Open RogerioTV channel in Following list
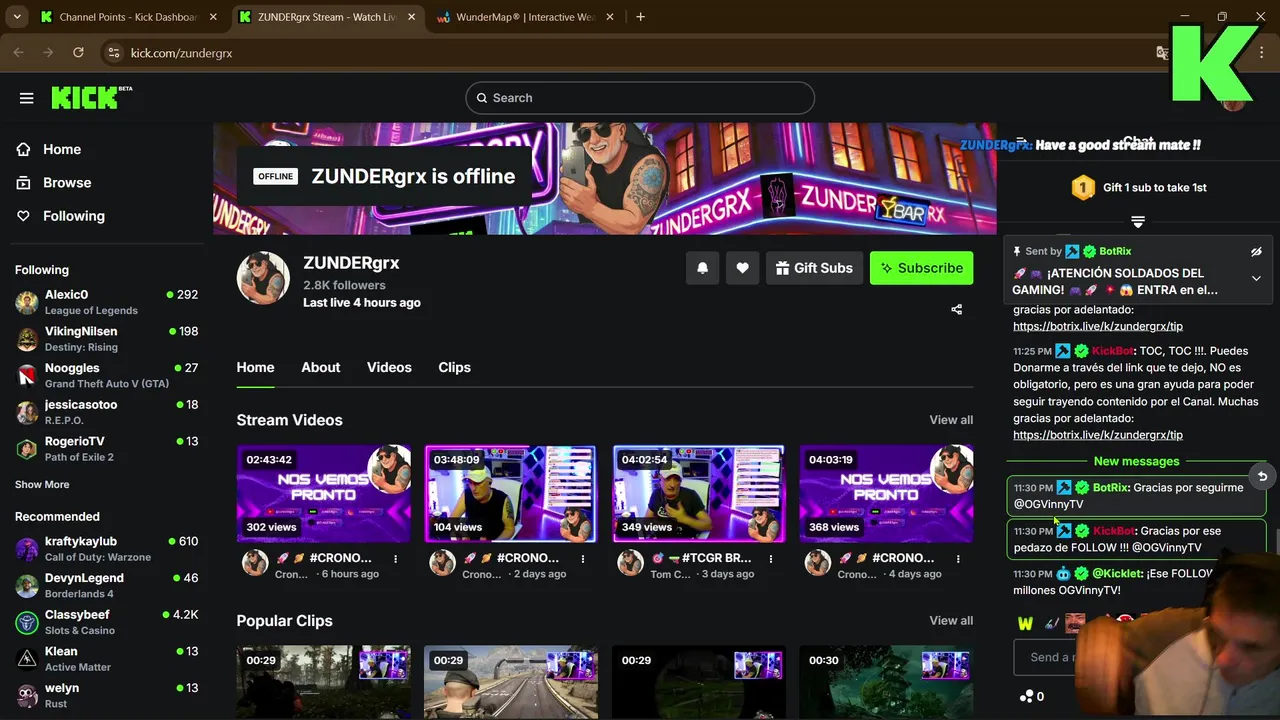The width and height of the screenshot is (1280, 720). point(106,448)
